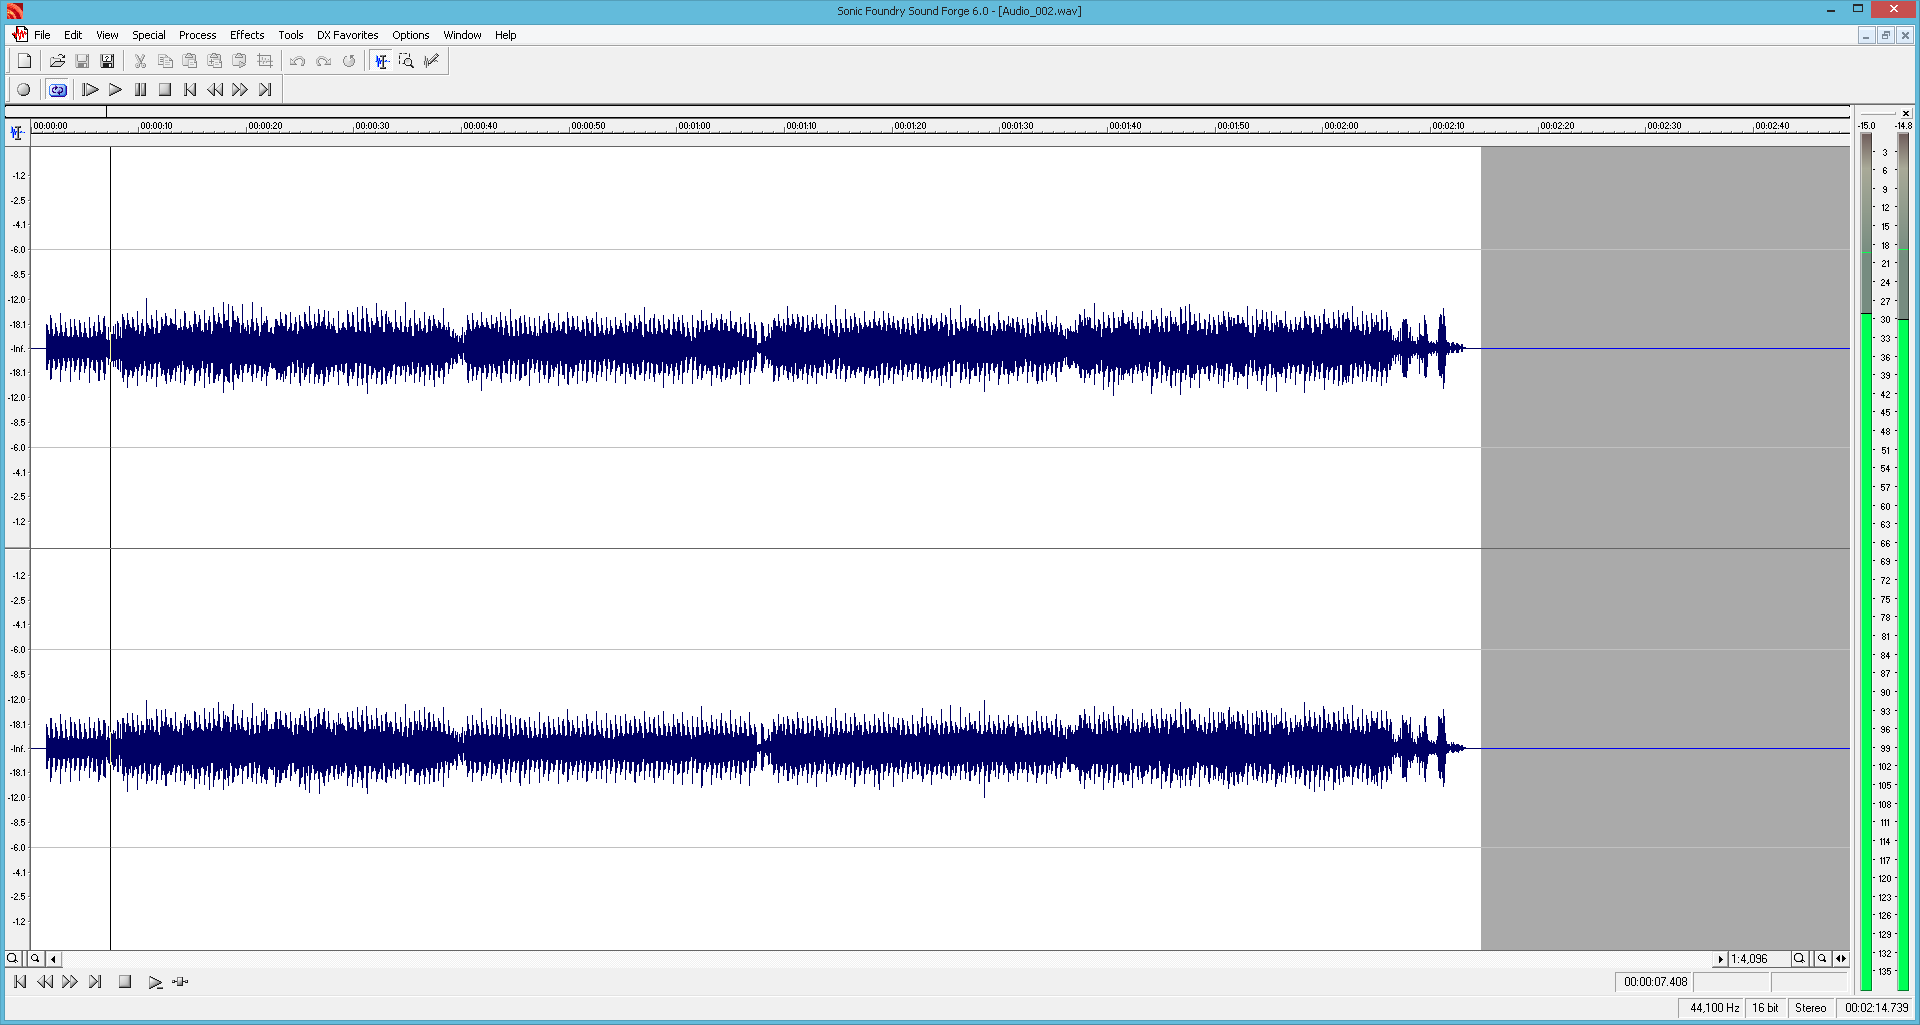Click the Repeat last action icon

[x=348, y=61]
